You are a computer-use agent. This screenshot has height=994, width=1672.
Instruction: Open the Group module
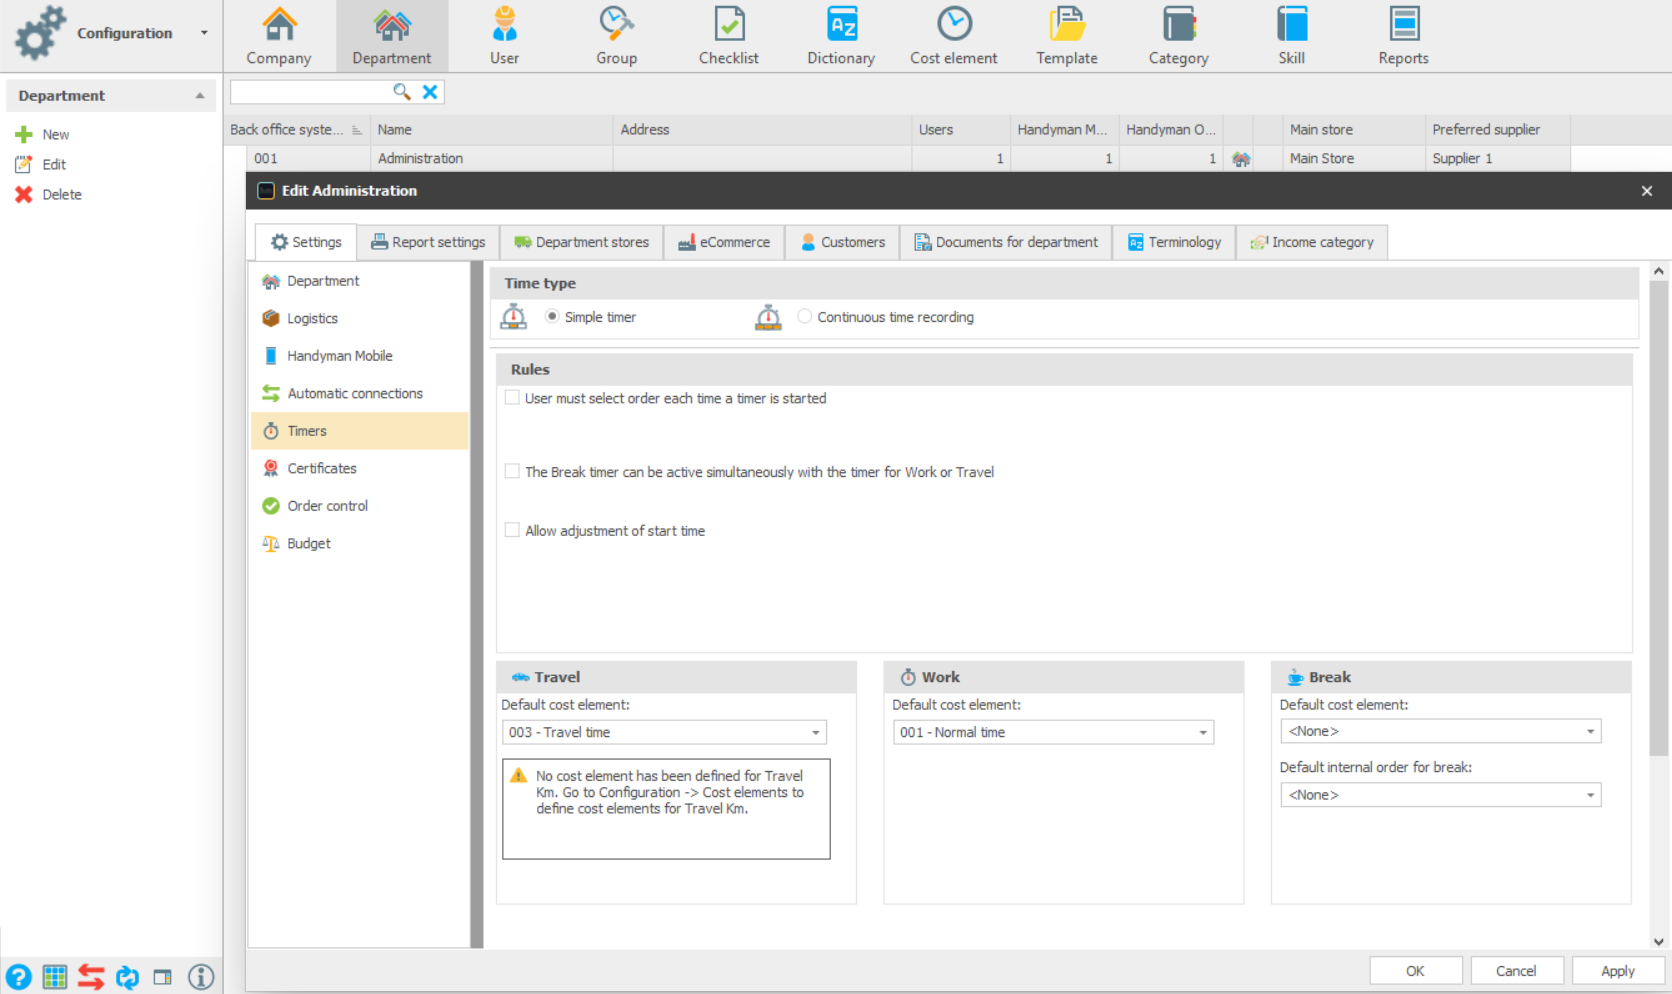(x=616, y=36)
